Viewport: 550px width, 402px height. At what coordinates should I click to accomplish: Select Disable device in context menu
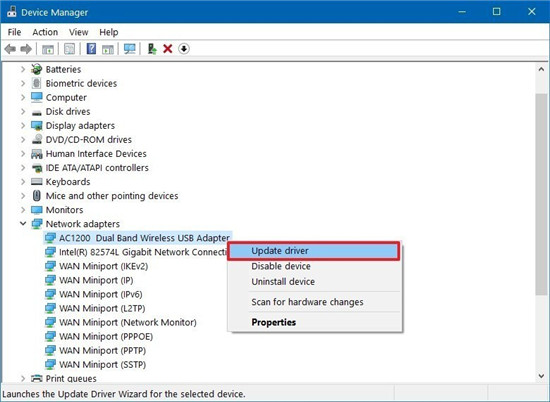click(x=281, y=266)
